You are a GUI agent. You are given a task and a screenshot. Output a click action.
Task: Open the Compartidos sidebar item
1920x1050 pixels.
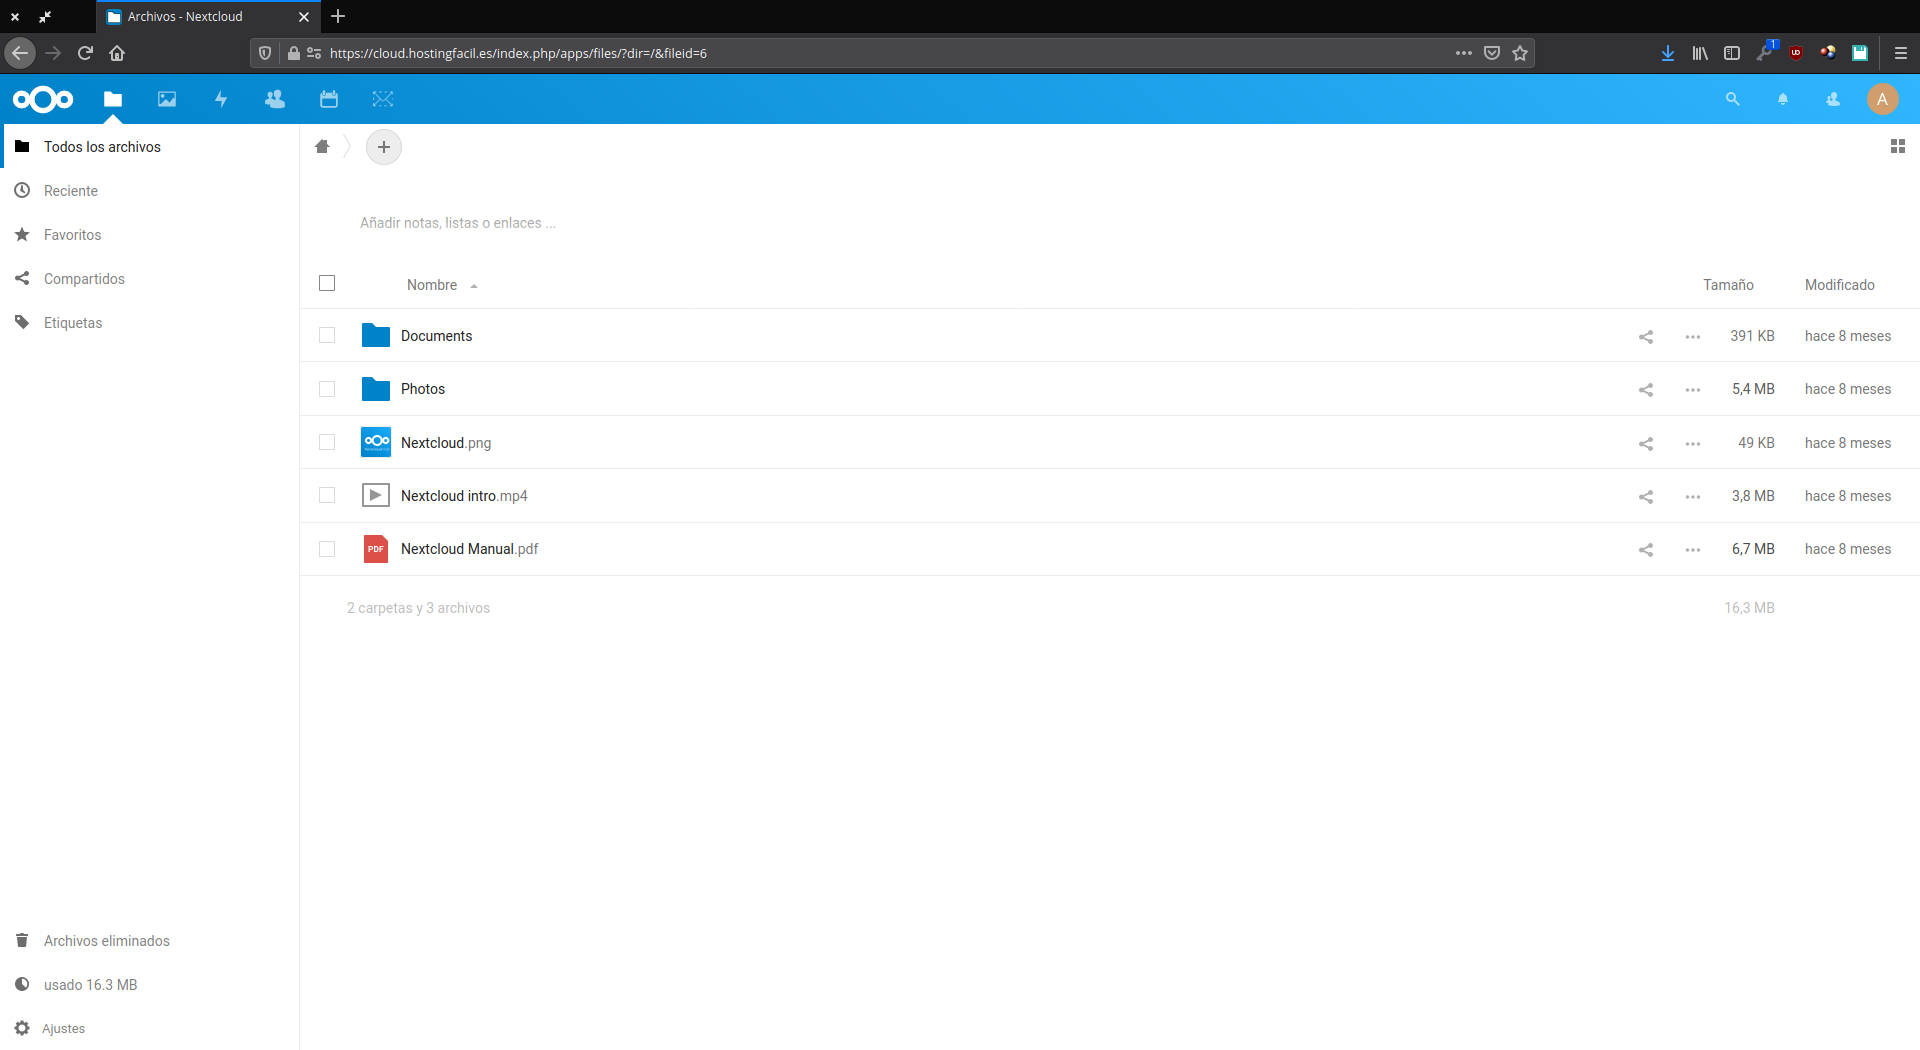(84, 279)
